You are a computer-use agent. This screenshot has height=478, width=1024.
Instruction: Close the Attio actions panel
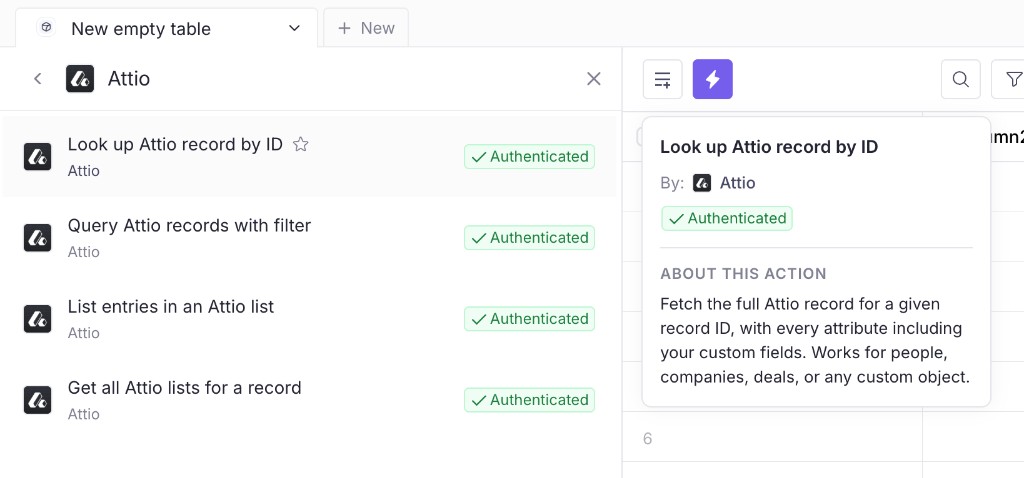coord(594,79)
